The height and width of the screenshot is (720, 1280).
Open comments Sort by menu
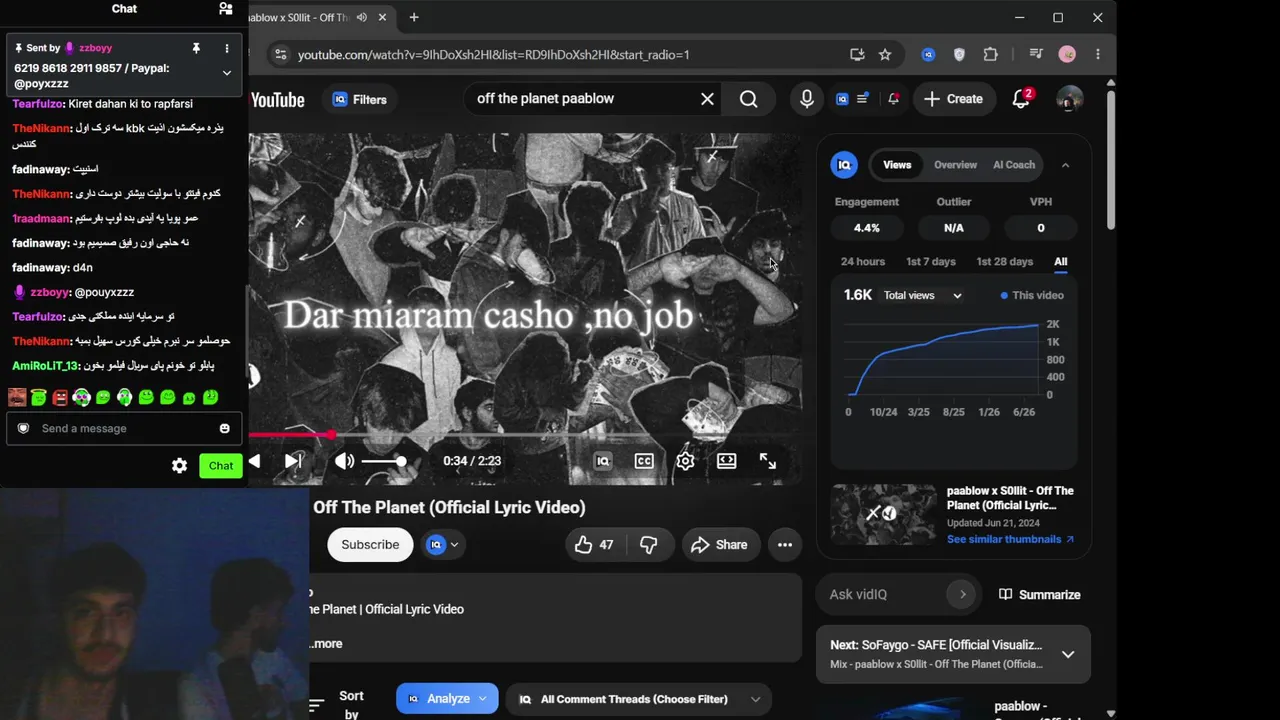click(337, 705)
